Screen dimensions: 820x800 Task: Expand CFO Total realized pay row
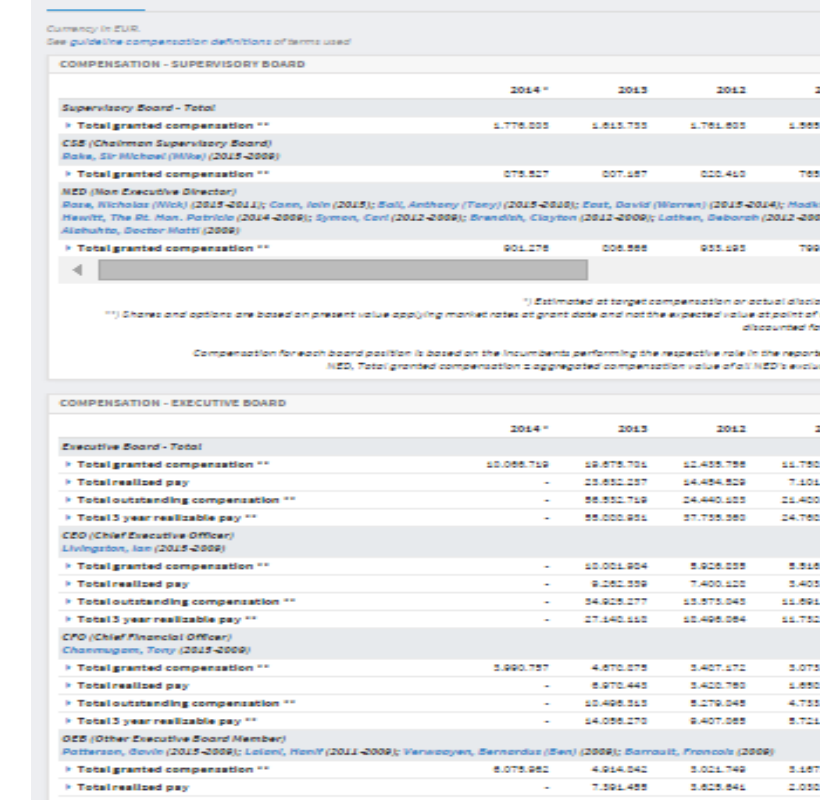[x=67, y=685]
